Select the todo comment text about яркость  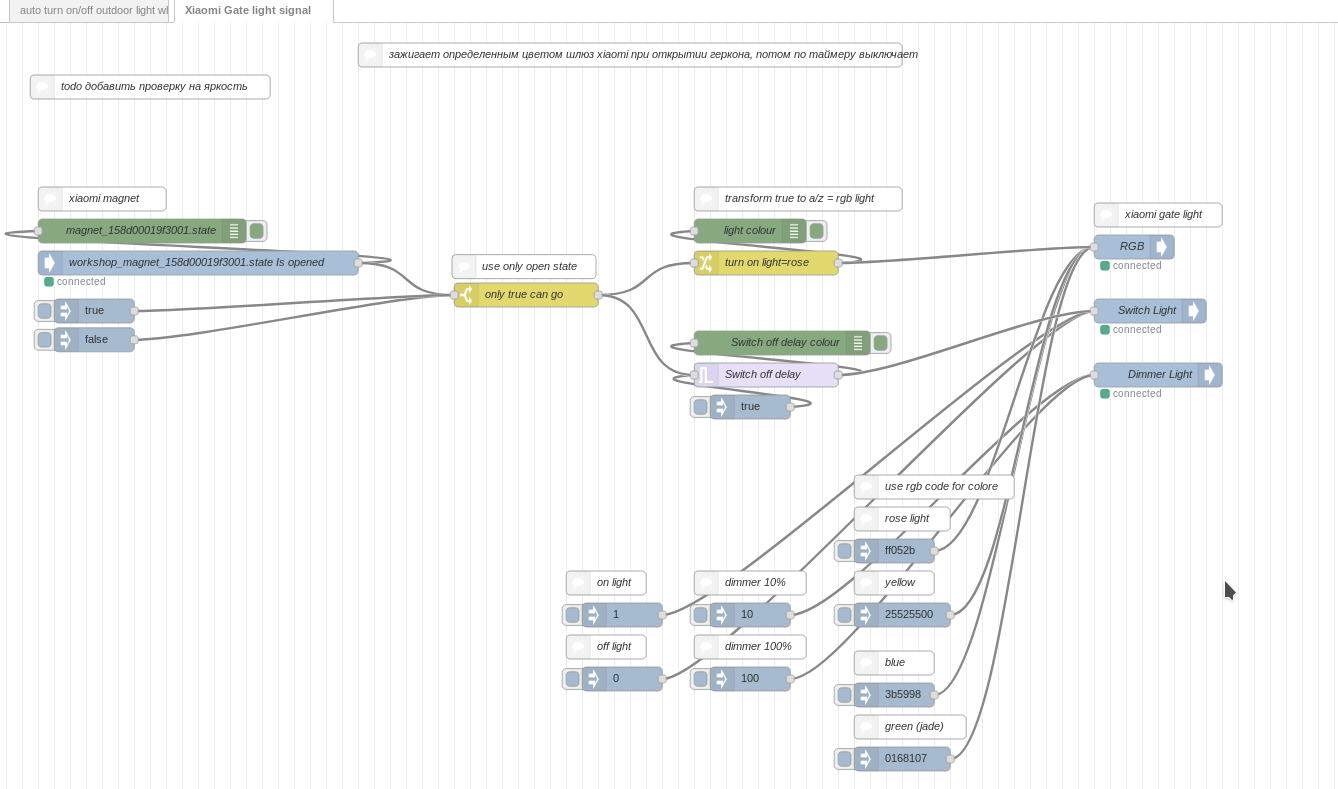(x=154, y=87)
